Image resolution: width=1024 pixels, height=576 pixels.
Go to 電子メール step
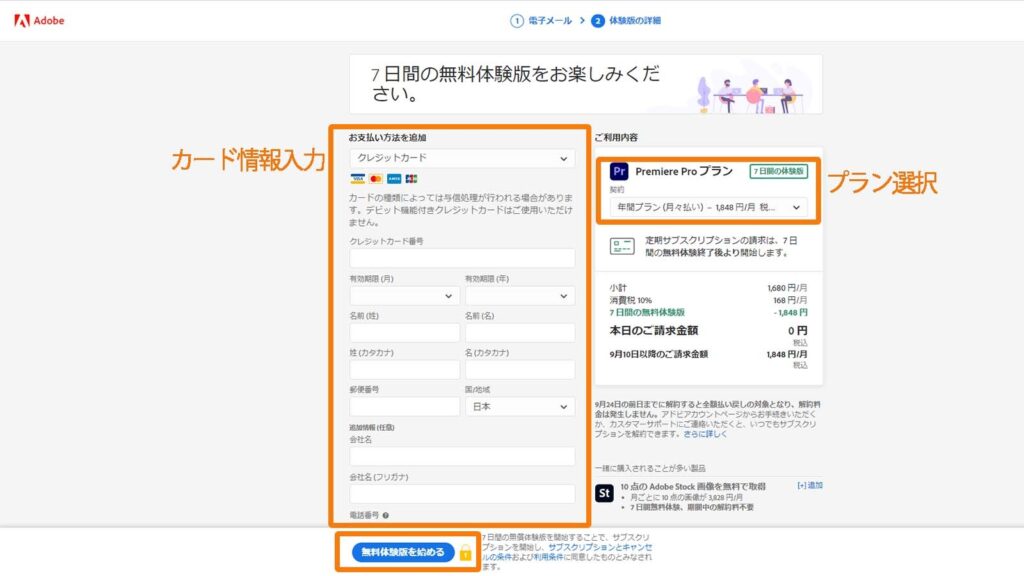click(x=550, y=21)
